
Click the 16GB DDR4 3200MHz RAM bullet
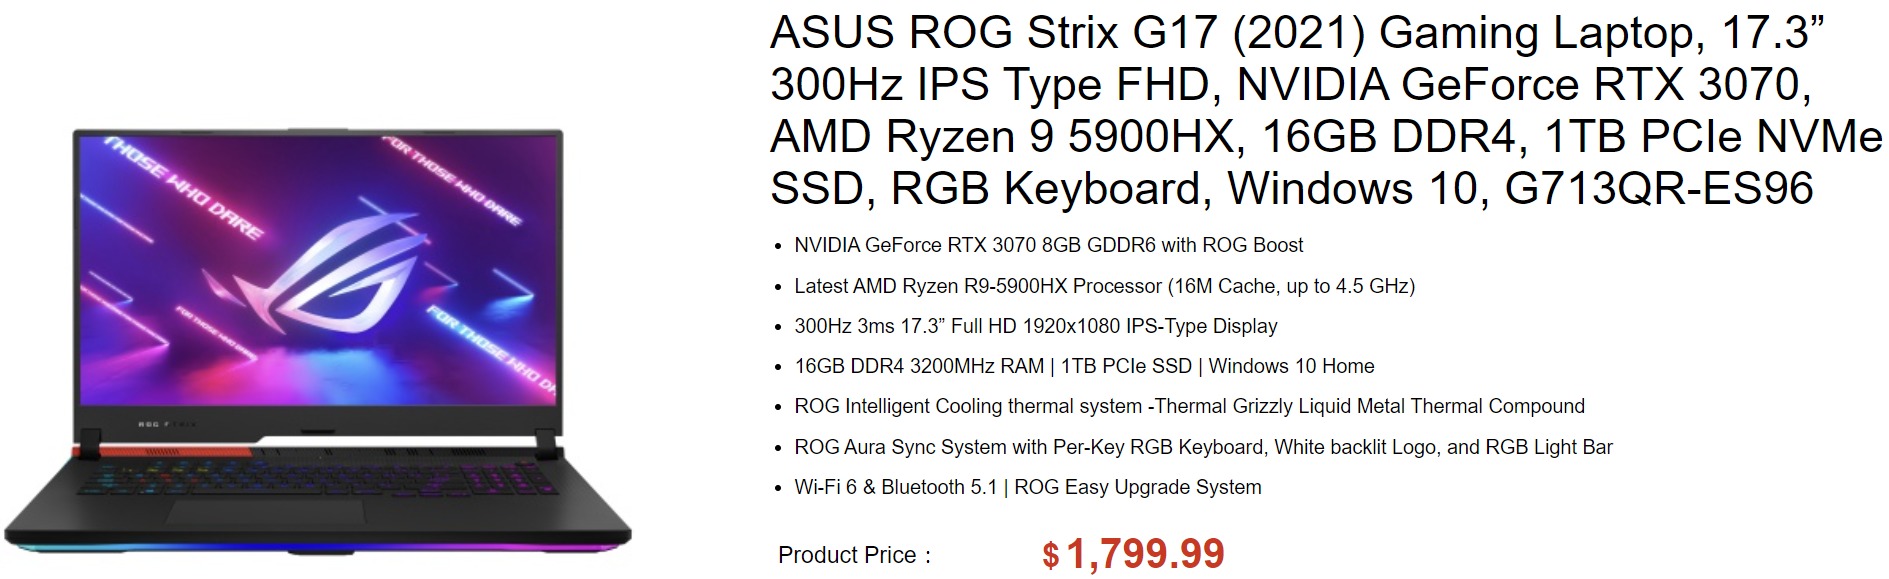(x=1084, y=366)
